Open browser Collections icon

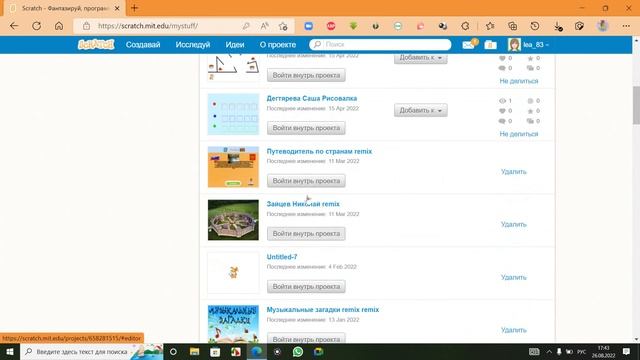(512, 26)
